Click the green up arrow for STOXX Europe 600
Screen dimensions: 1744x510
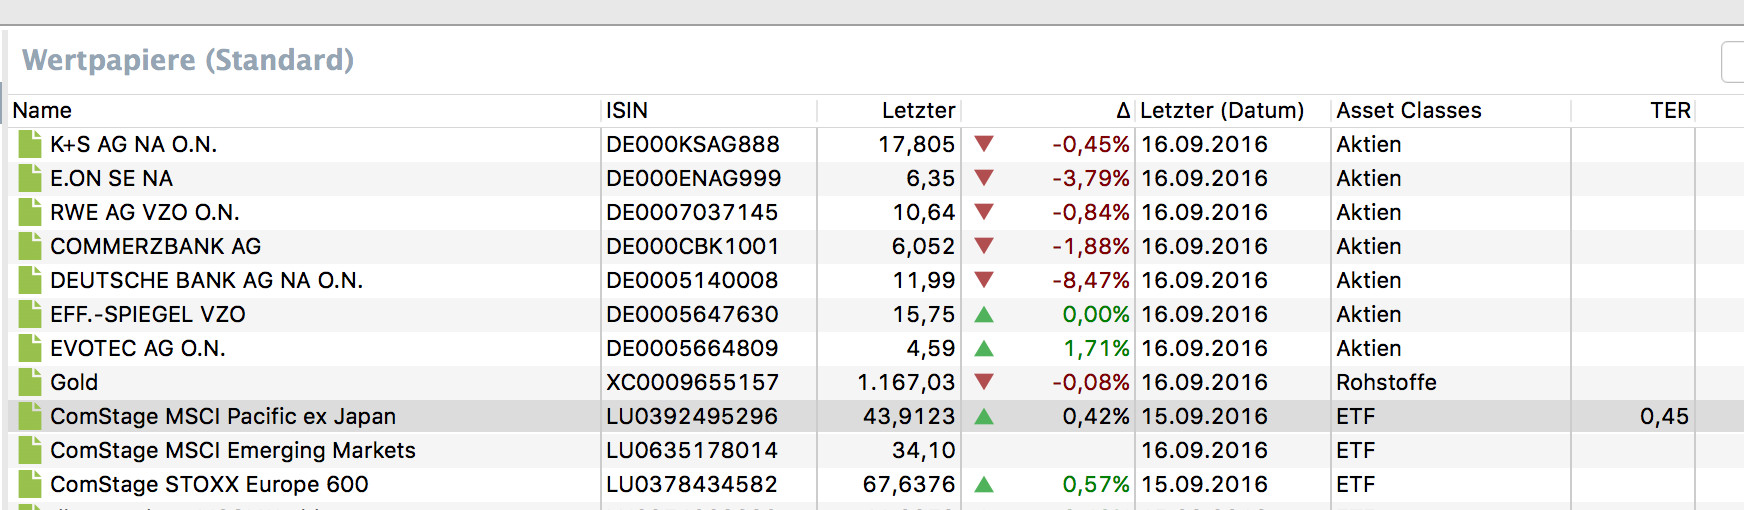(x=984, y=484)
